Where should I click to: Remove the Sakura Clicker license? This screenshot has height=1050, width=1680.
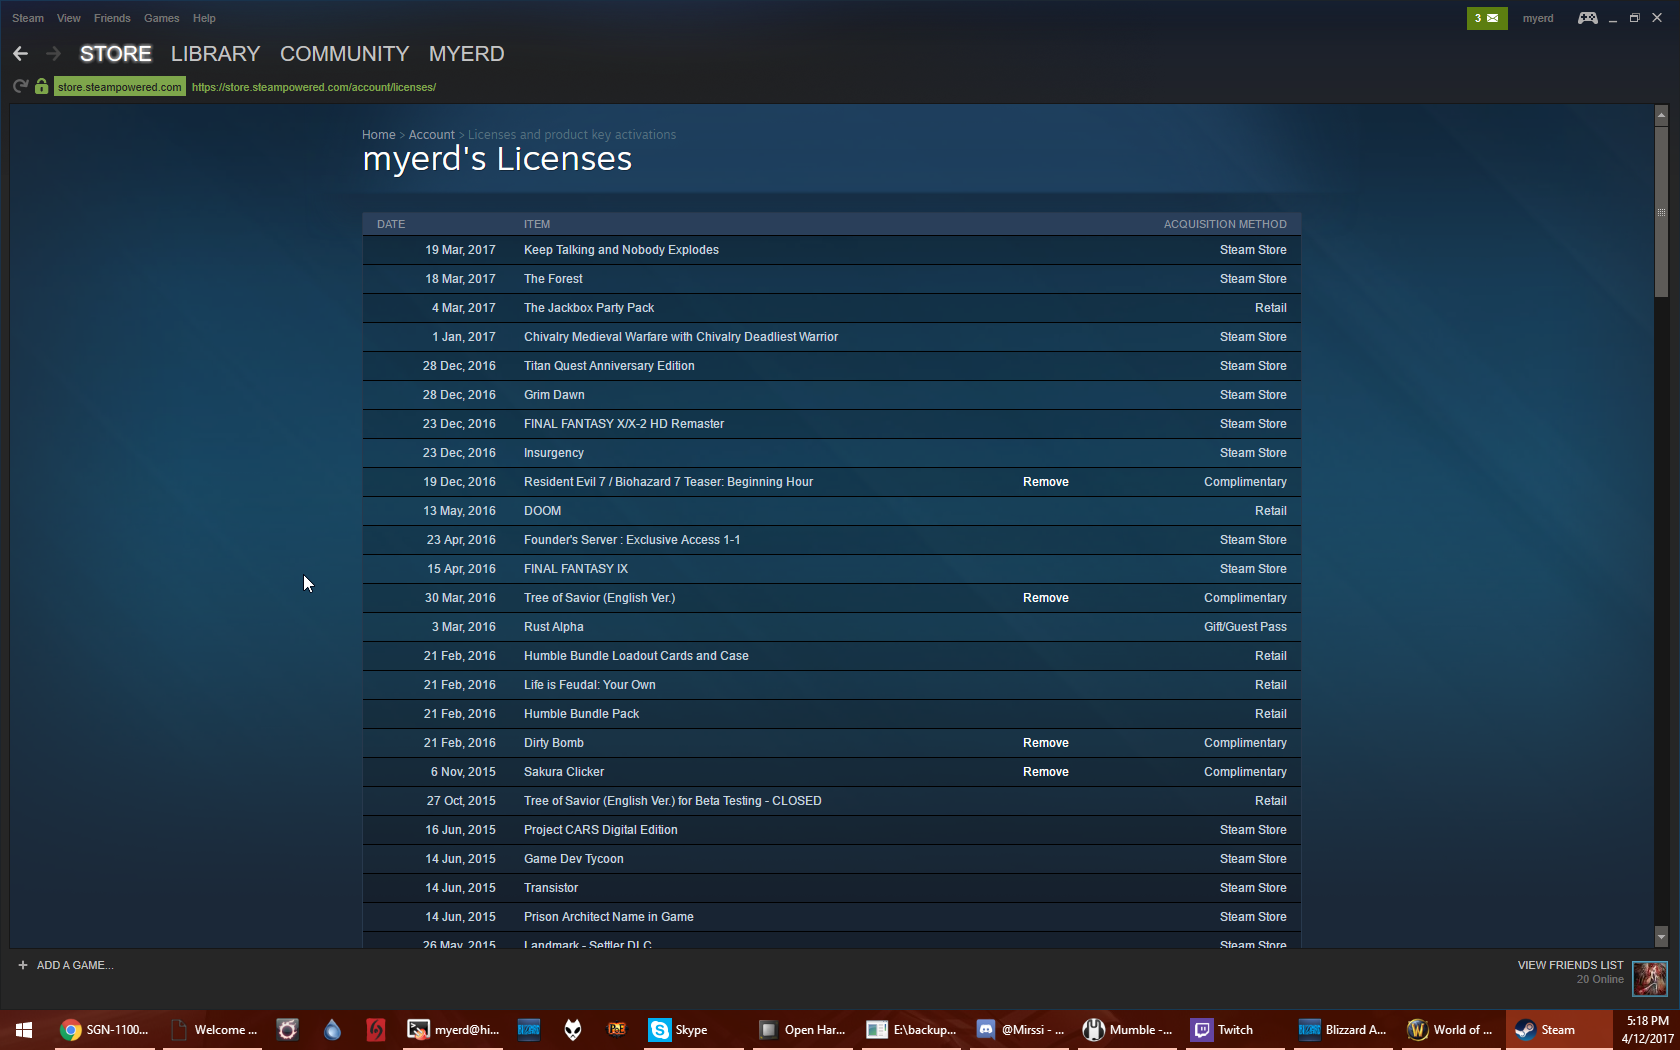coord(1045,772)
